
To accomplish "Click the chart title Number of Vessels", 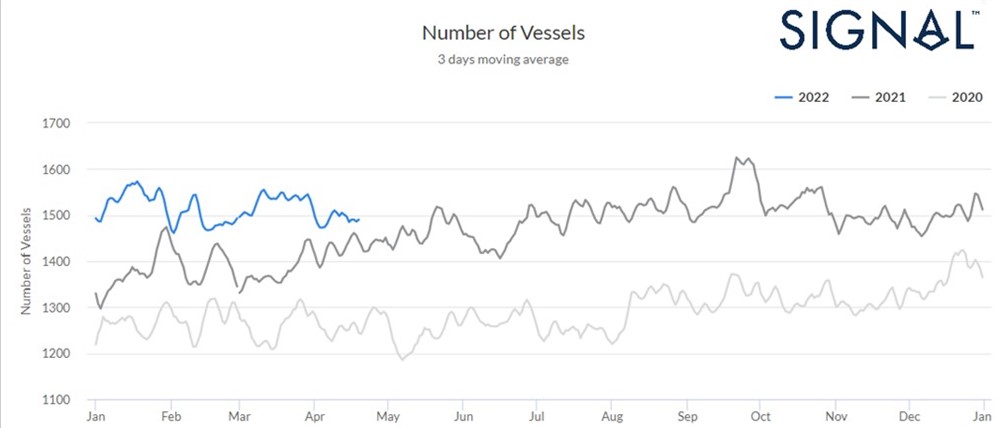I will coord(503,33).
